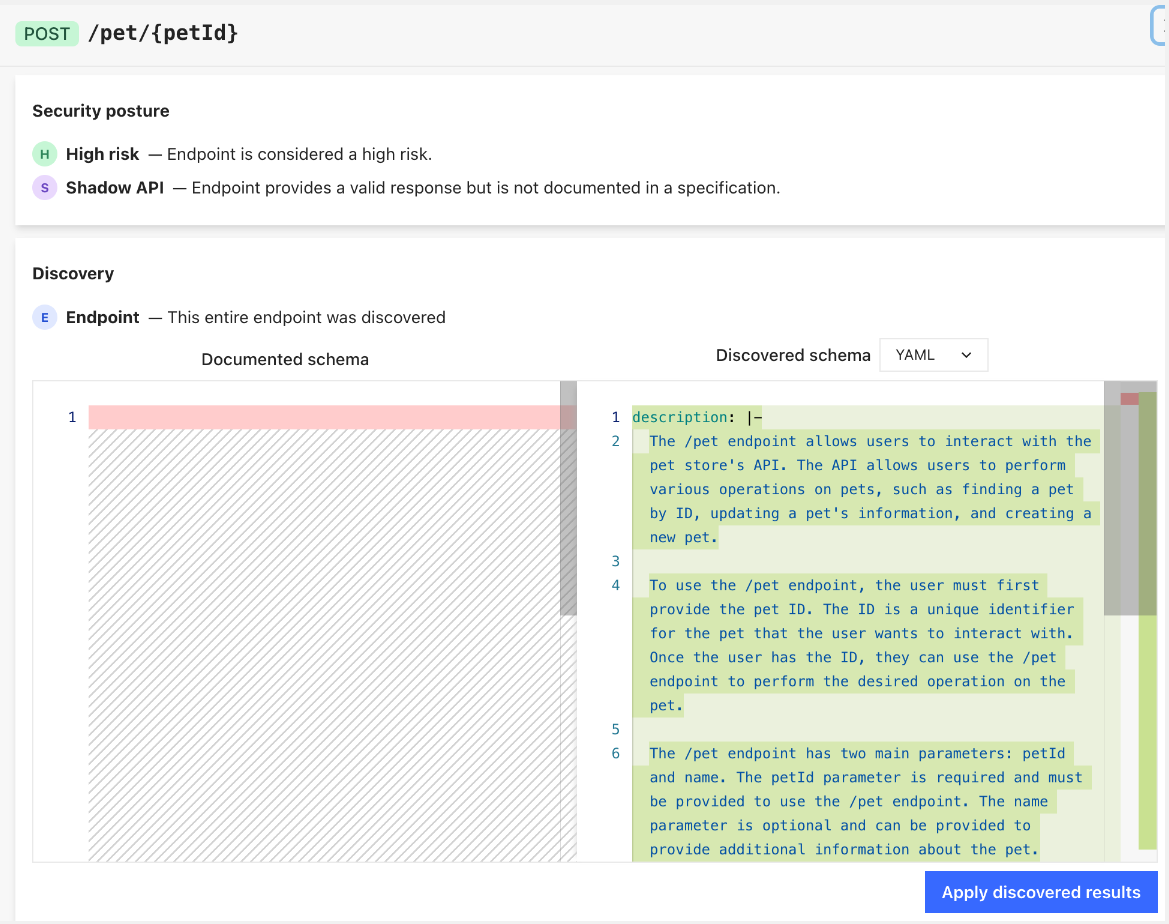Click the Discovered schema column header
The height and width of the screenshot is (924, 1169).
tap(793, 355)
